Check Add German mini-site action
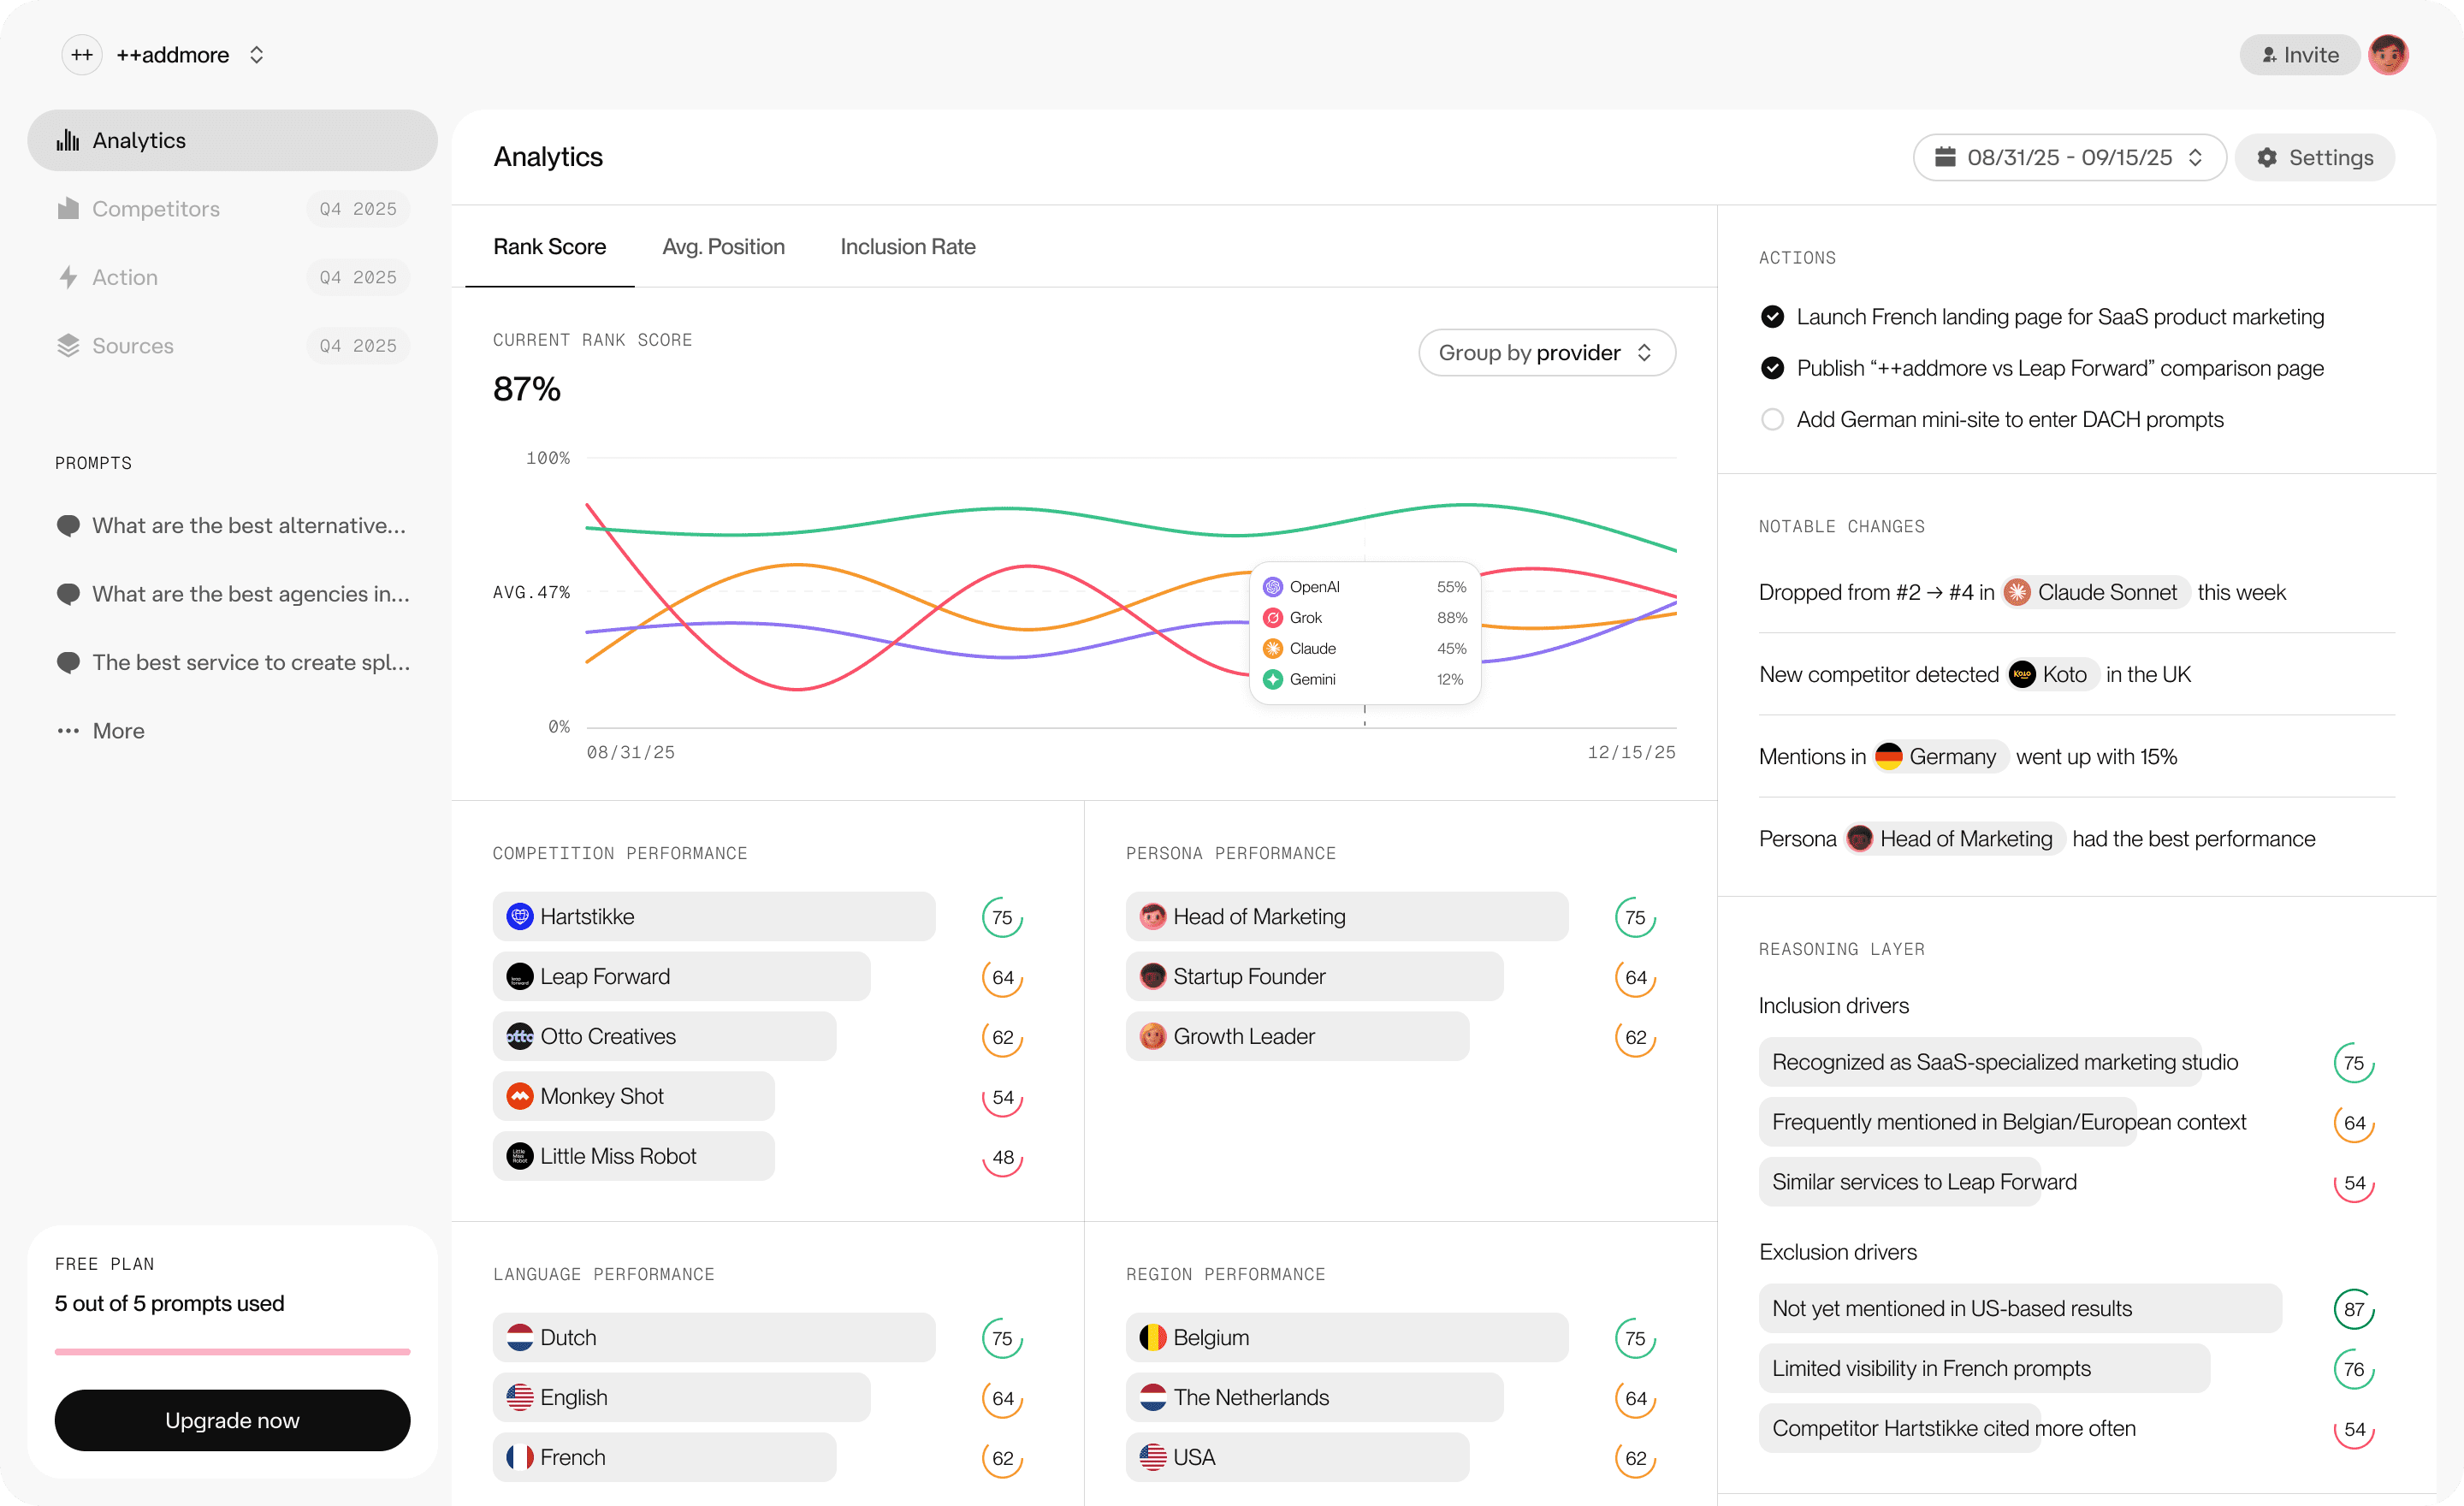2464x1506 pixels. tap(1772, 420)
